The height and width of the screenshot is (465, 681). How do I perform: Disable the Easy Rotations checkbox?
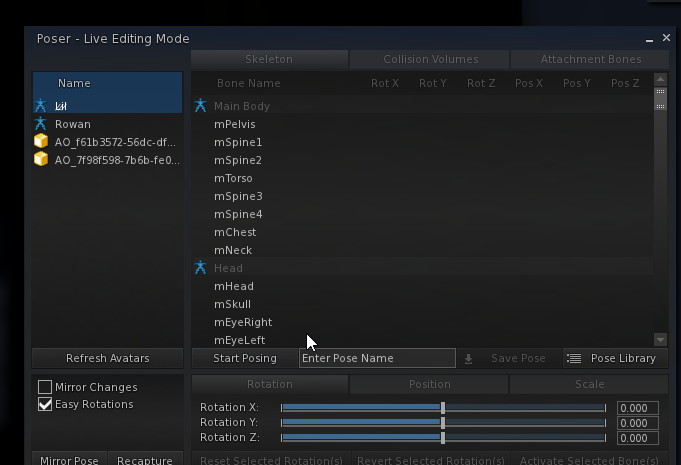pos(45,404)
